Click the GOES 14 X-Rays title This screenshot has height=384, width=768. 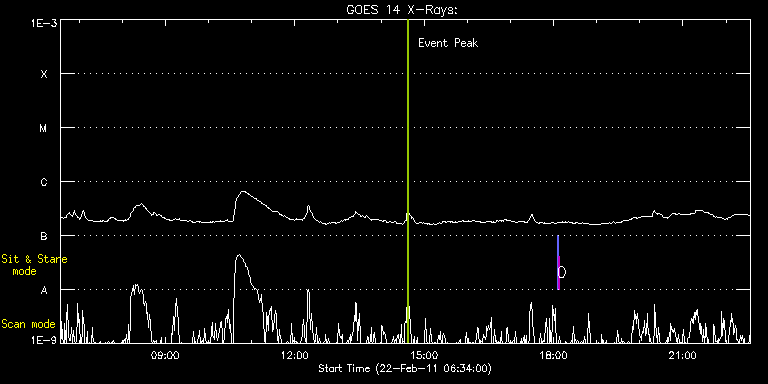pos(402,10)
